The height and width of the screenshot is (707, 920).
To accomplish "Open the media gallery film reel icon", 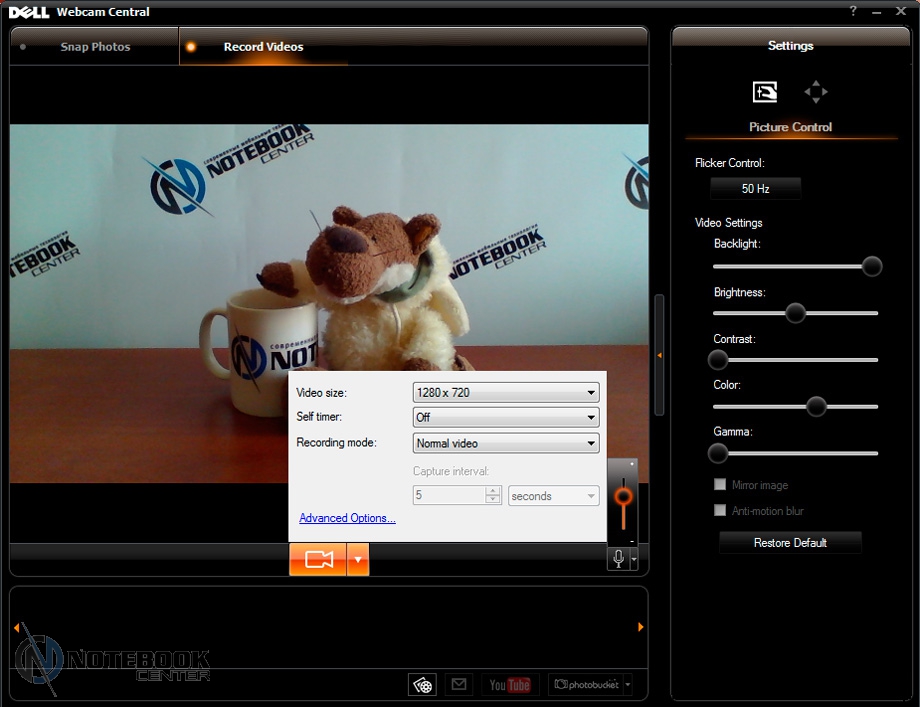I will pos(423,685).
